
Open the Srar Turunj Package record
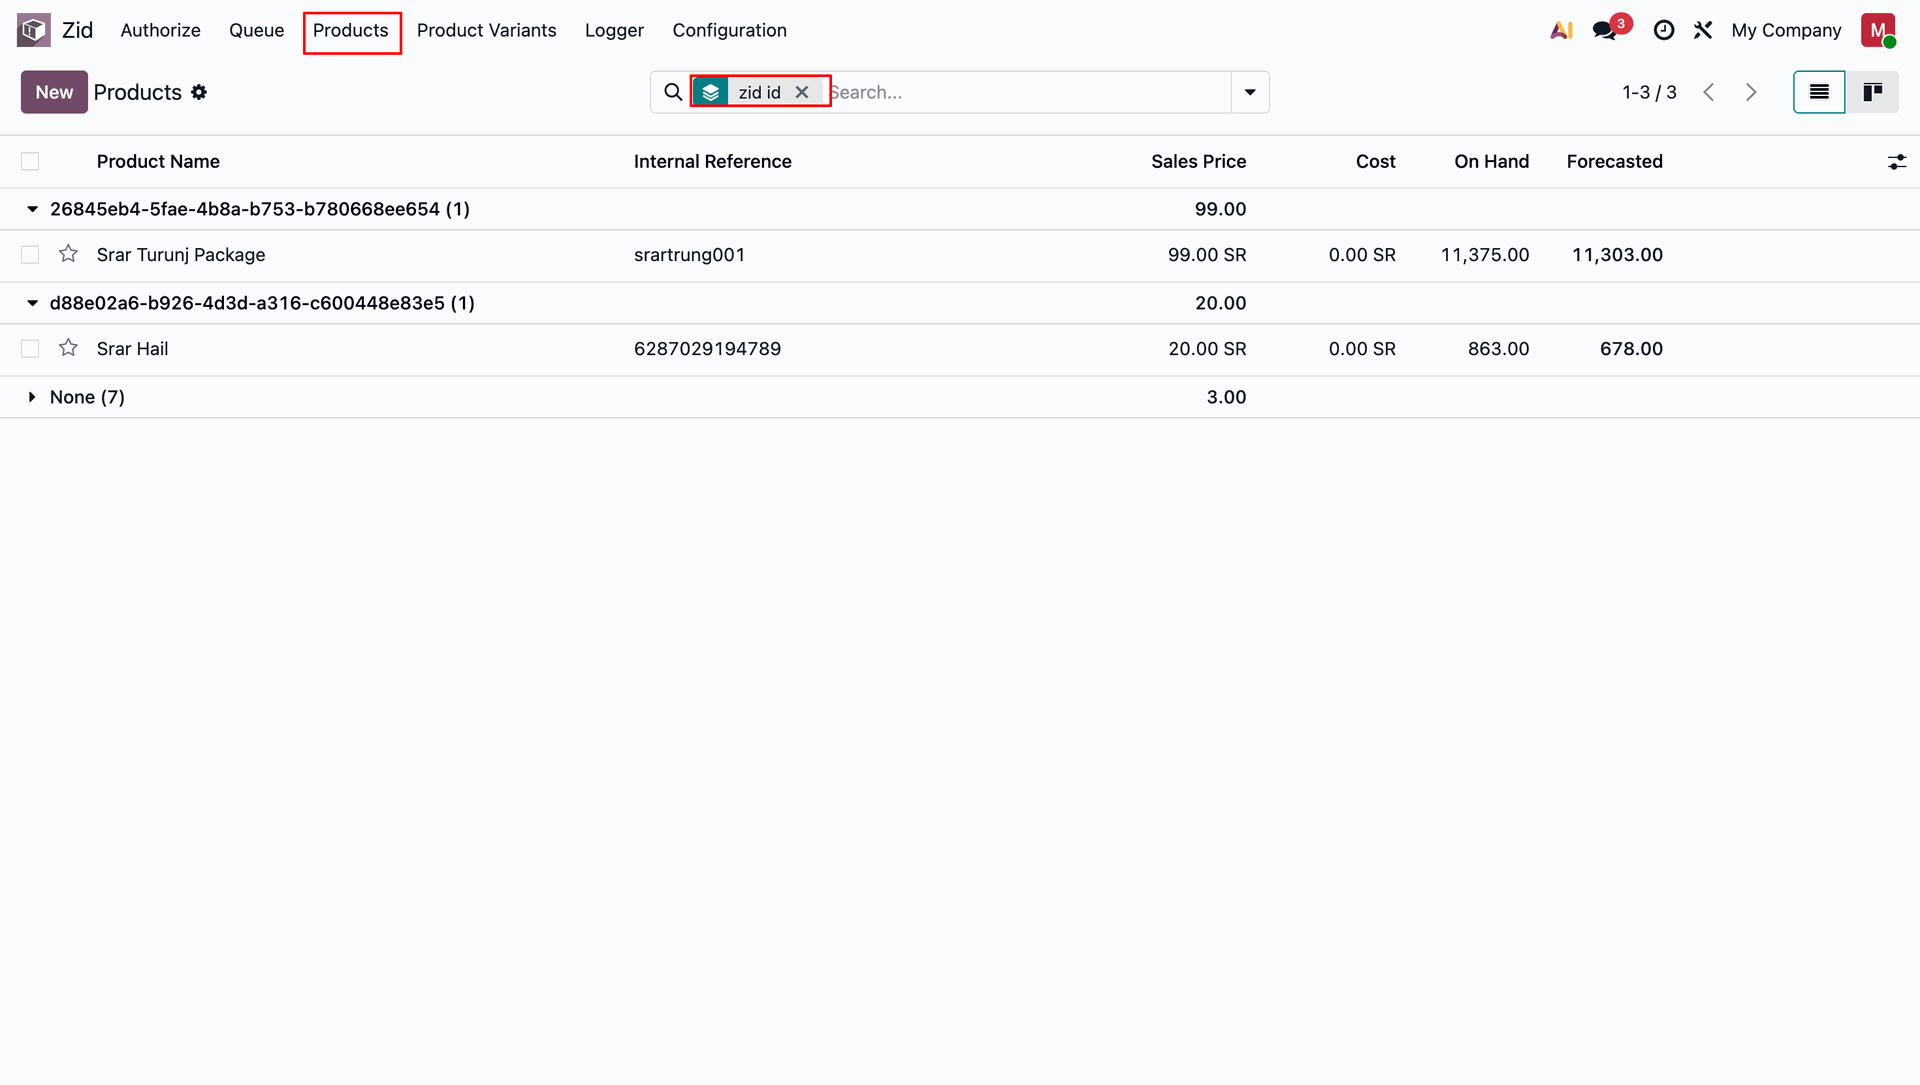pos(181,255)
